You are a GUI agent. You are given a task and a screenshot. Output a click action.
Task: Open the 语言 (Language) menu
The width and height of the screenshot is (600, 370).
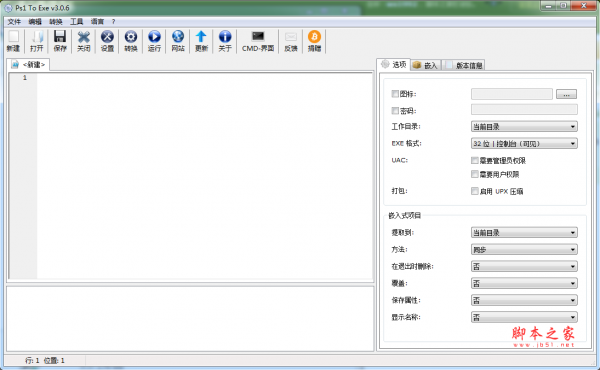[x=97, y=21]
